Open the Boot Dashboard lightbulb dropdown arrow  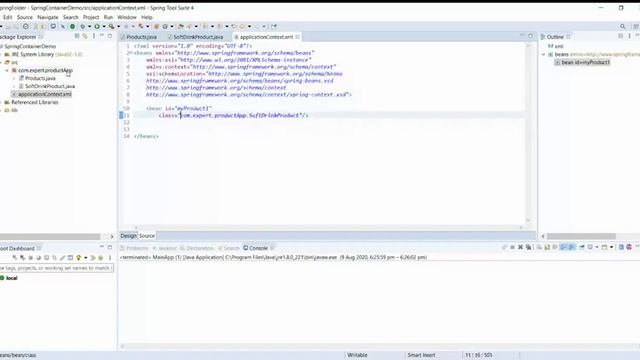click(x=85, y=258)
